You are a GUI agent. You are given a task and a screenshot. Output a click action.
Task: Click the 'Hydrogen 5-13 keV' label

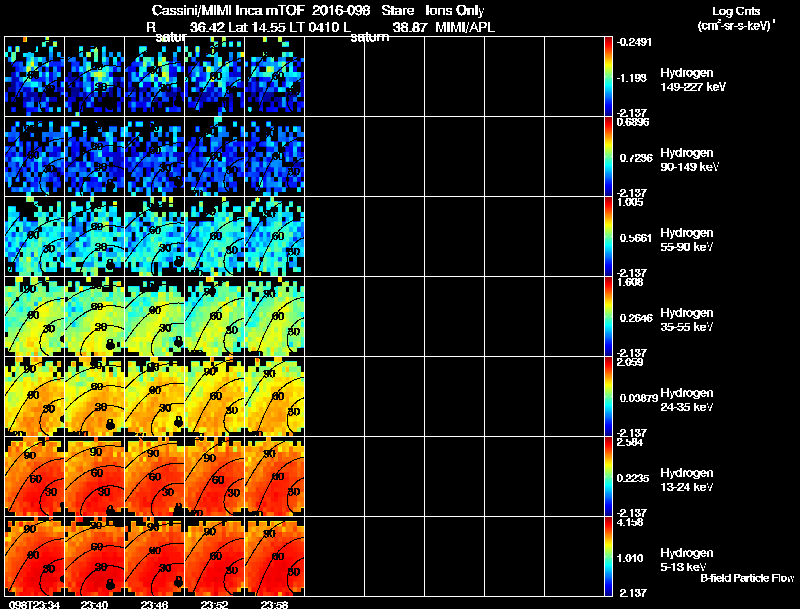click(x=687, y=560)
